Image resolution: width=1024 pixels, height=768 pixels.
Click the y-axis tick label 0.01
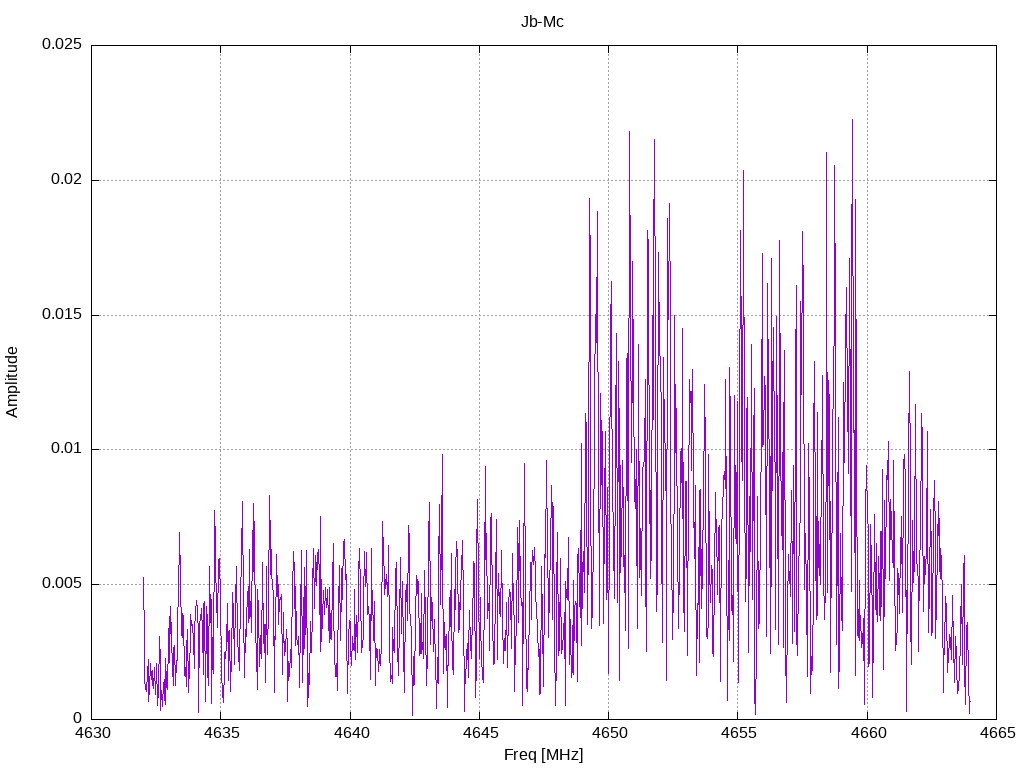(x=67, y=449)
